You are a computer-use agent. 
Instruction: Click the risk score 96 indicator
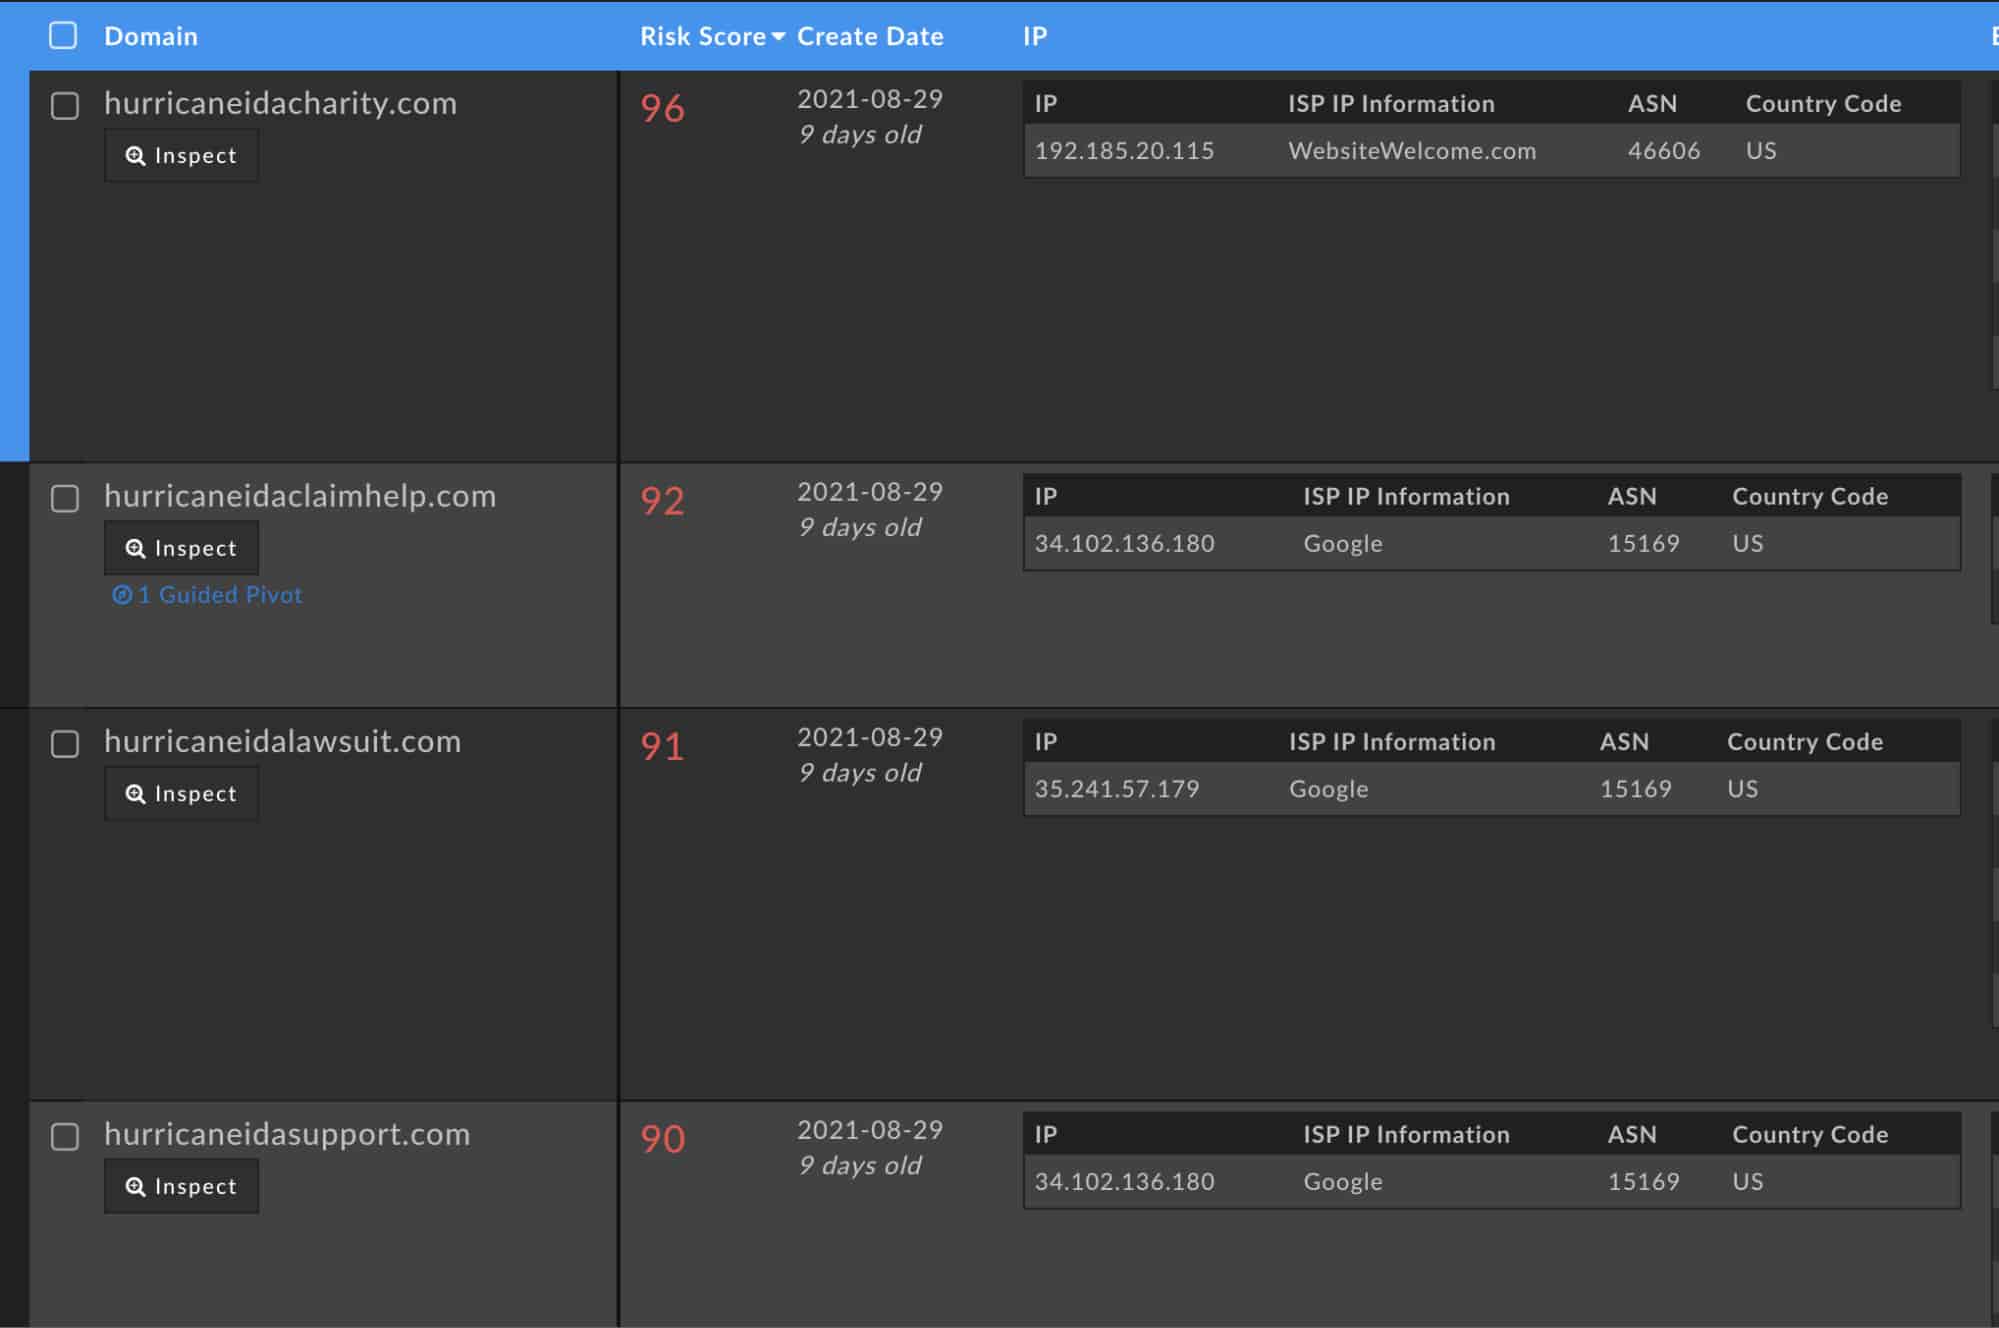coord(660,110)
